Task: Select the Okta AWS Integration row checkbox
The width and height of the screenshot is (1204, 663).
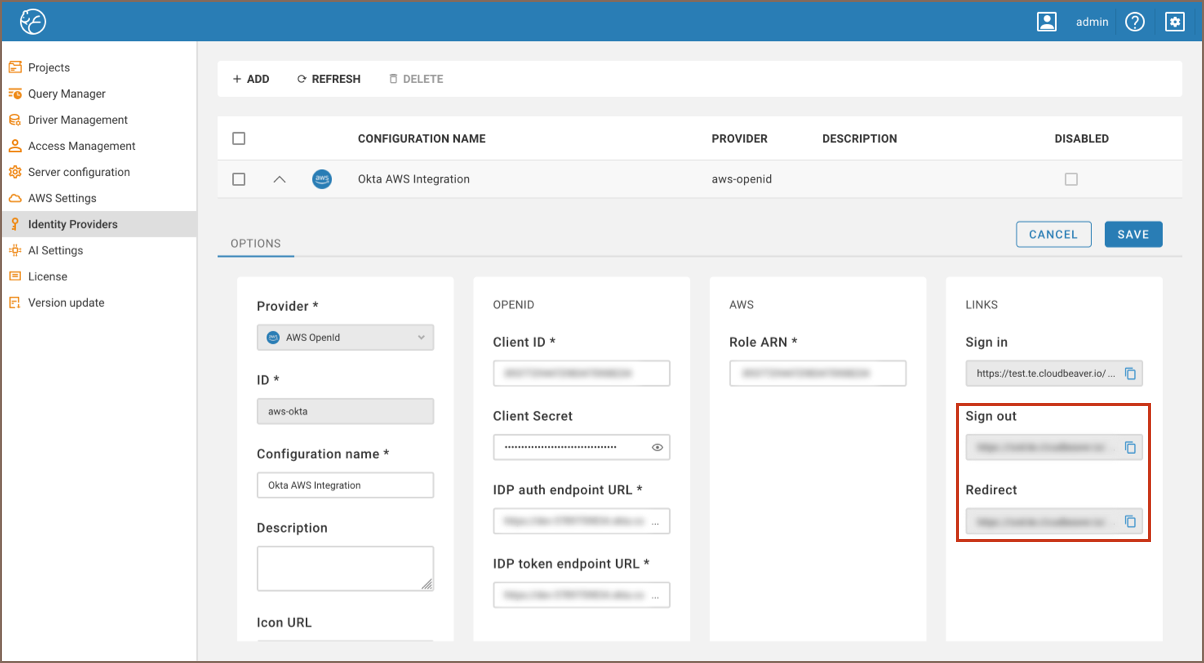Action: pyautogui.click(x=239, y=179)
